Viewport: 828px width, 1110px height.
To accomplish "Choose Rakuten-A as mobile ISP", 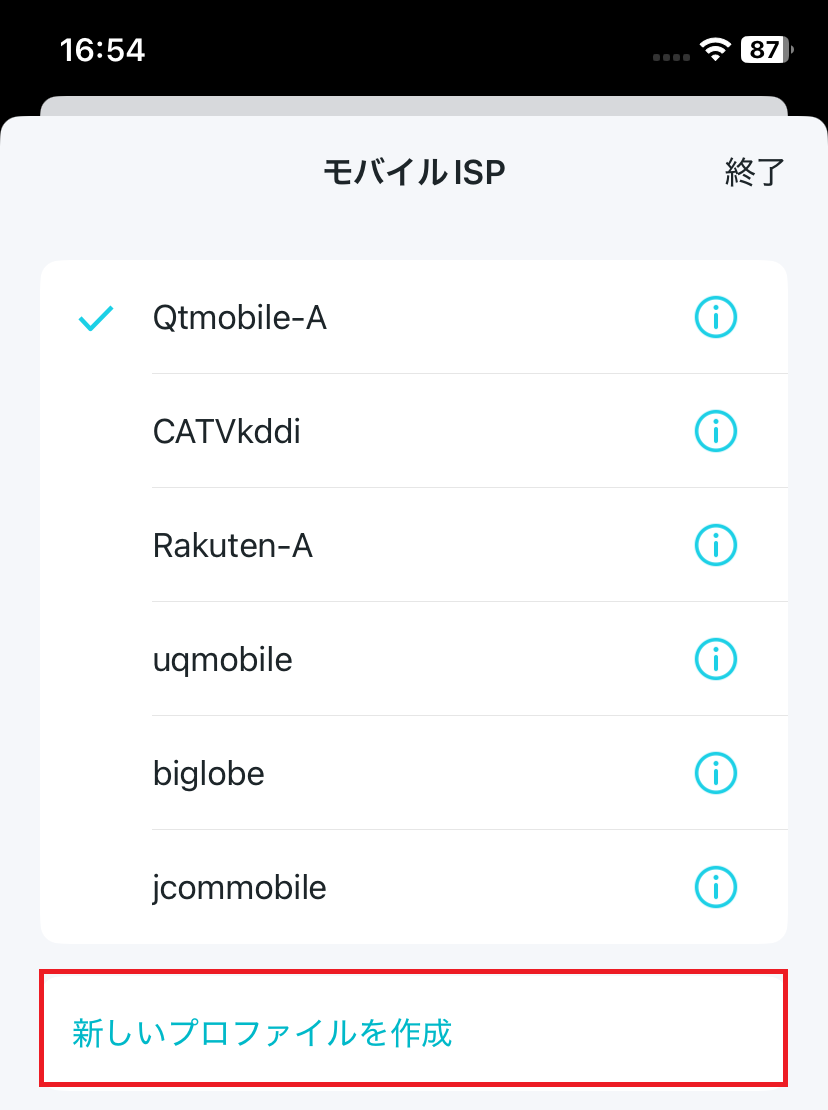I will coord(414,545).
